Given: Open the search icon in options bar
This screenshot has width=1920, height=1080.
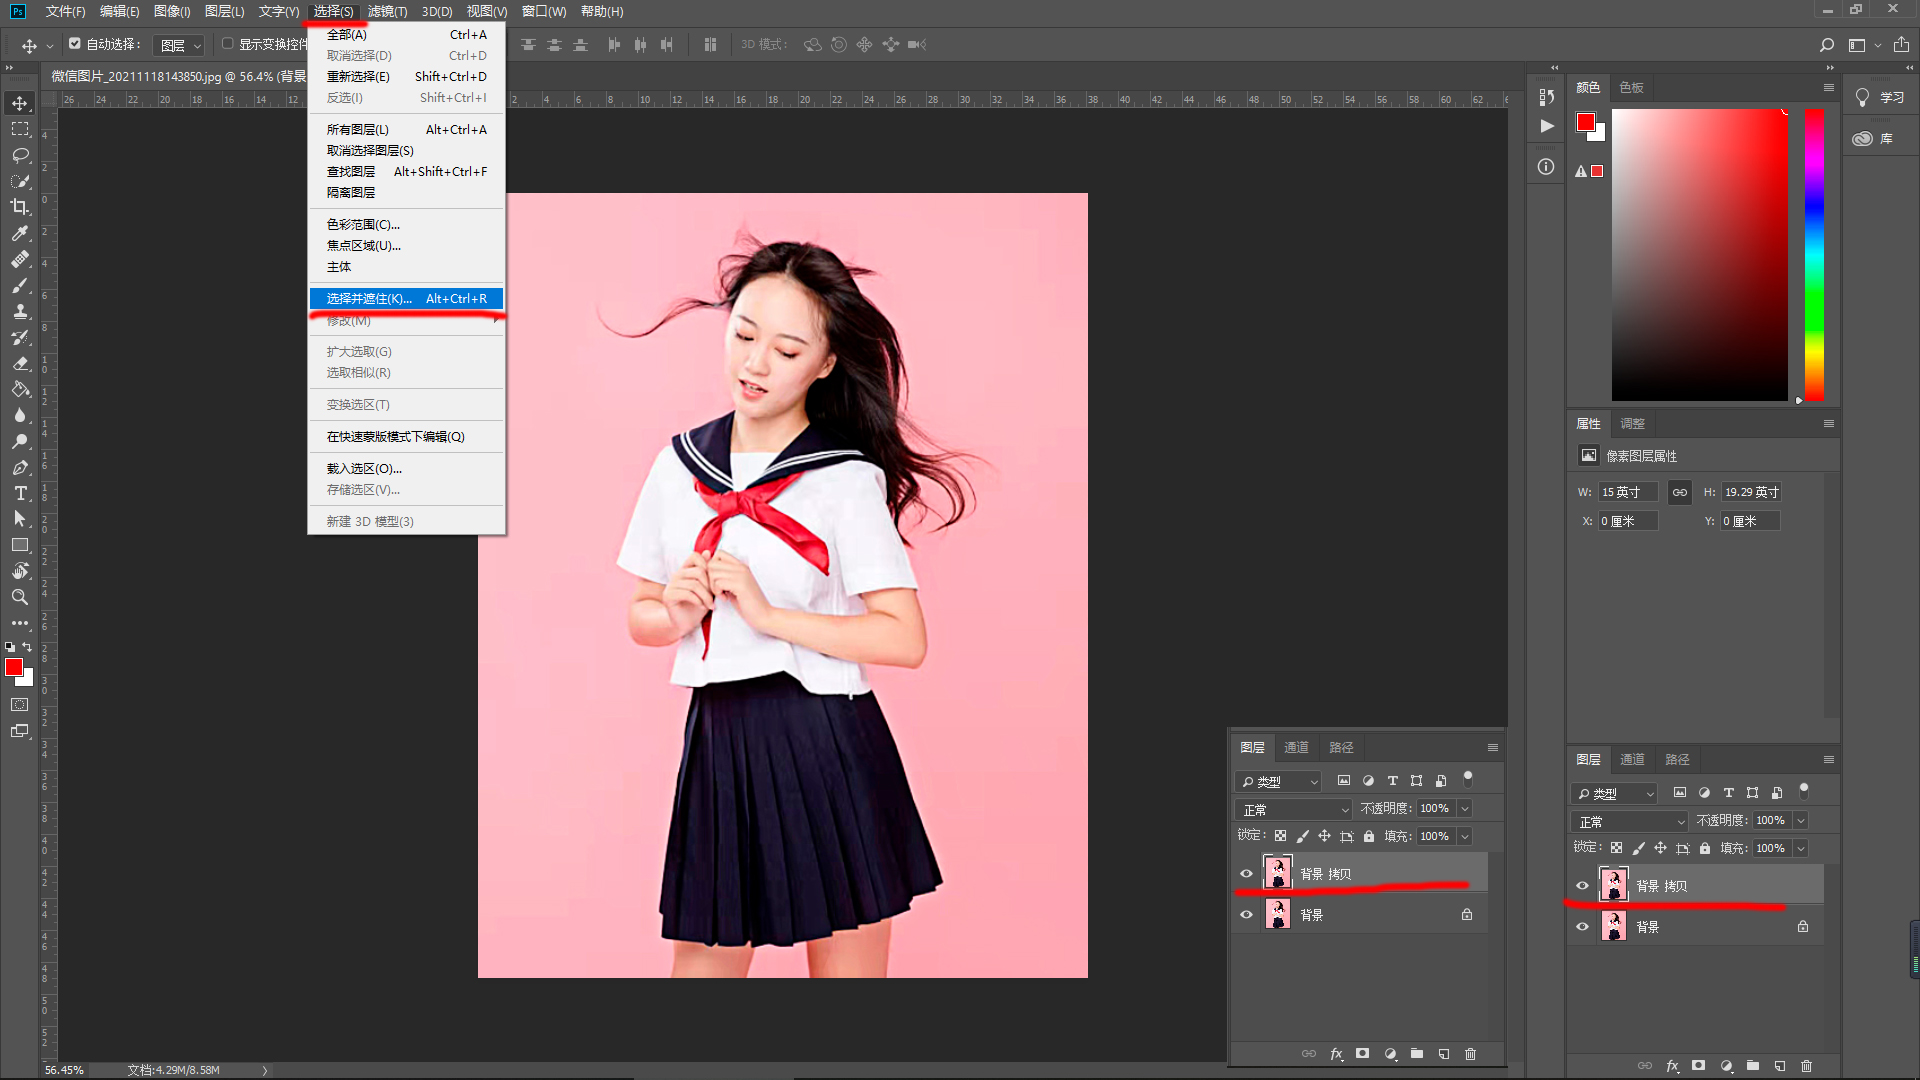Looking at the screenshot, I should coord(1826,45).
